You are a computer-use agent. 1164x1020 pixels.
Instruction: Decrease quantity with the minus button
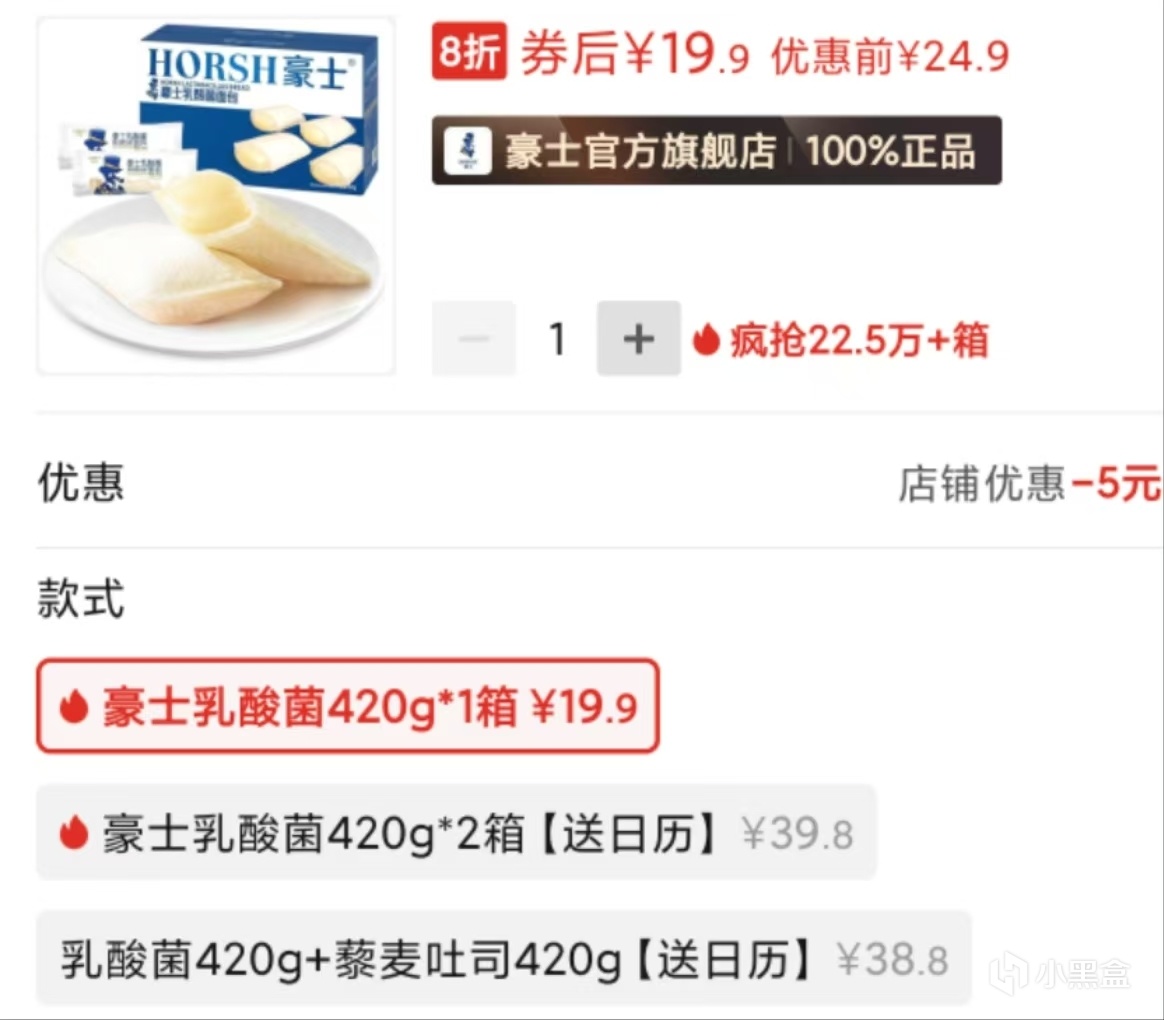click(474, 339)
